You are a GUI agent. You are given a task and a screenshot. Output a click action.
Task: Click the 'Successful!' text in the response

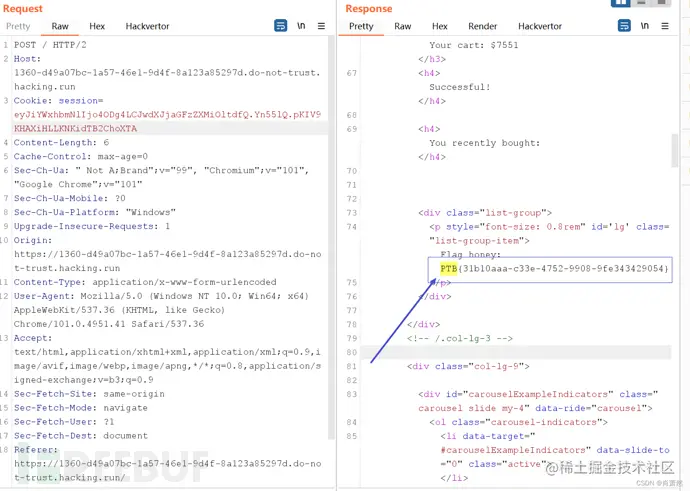(x=460, y=87)
